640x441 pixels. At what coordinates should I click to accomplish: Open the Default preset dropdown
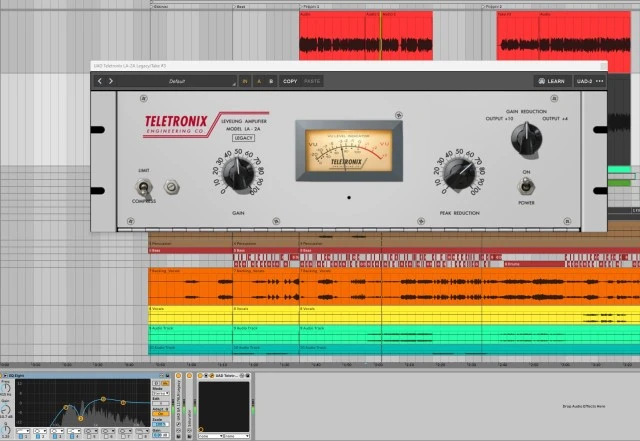[x=177, y=81]
